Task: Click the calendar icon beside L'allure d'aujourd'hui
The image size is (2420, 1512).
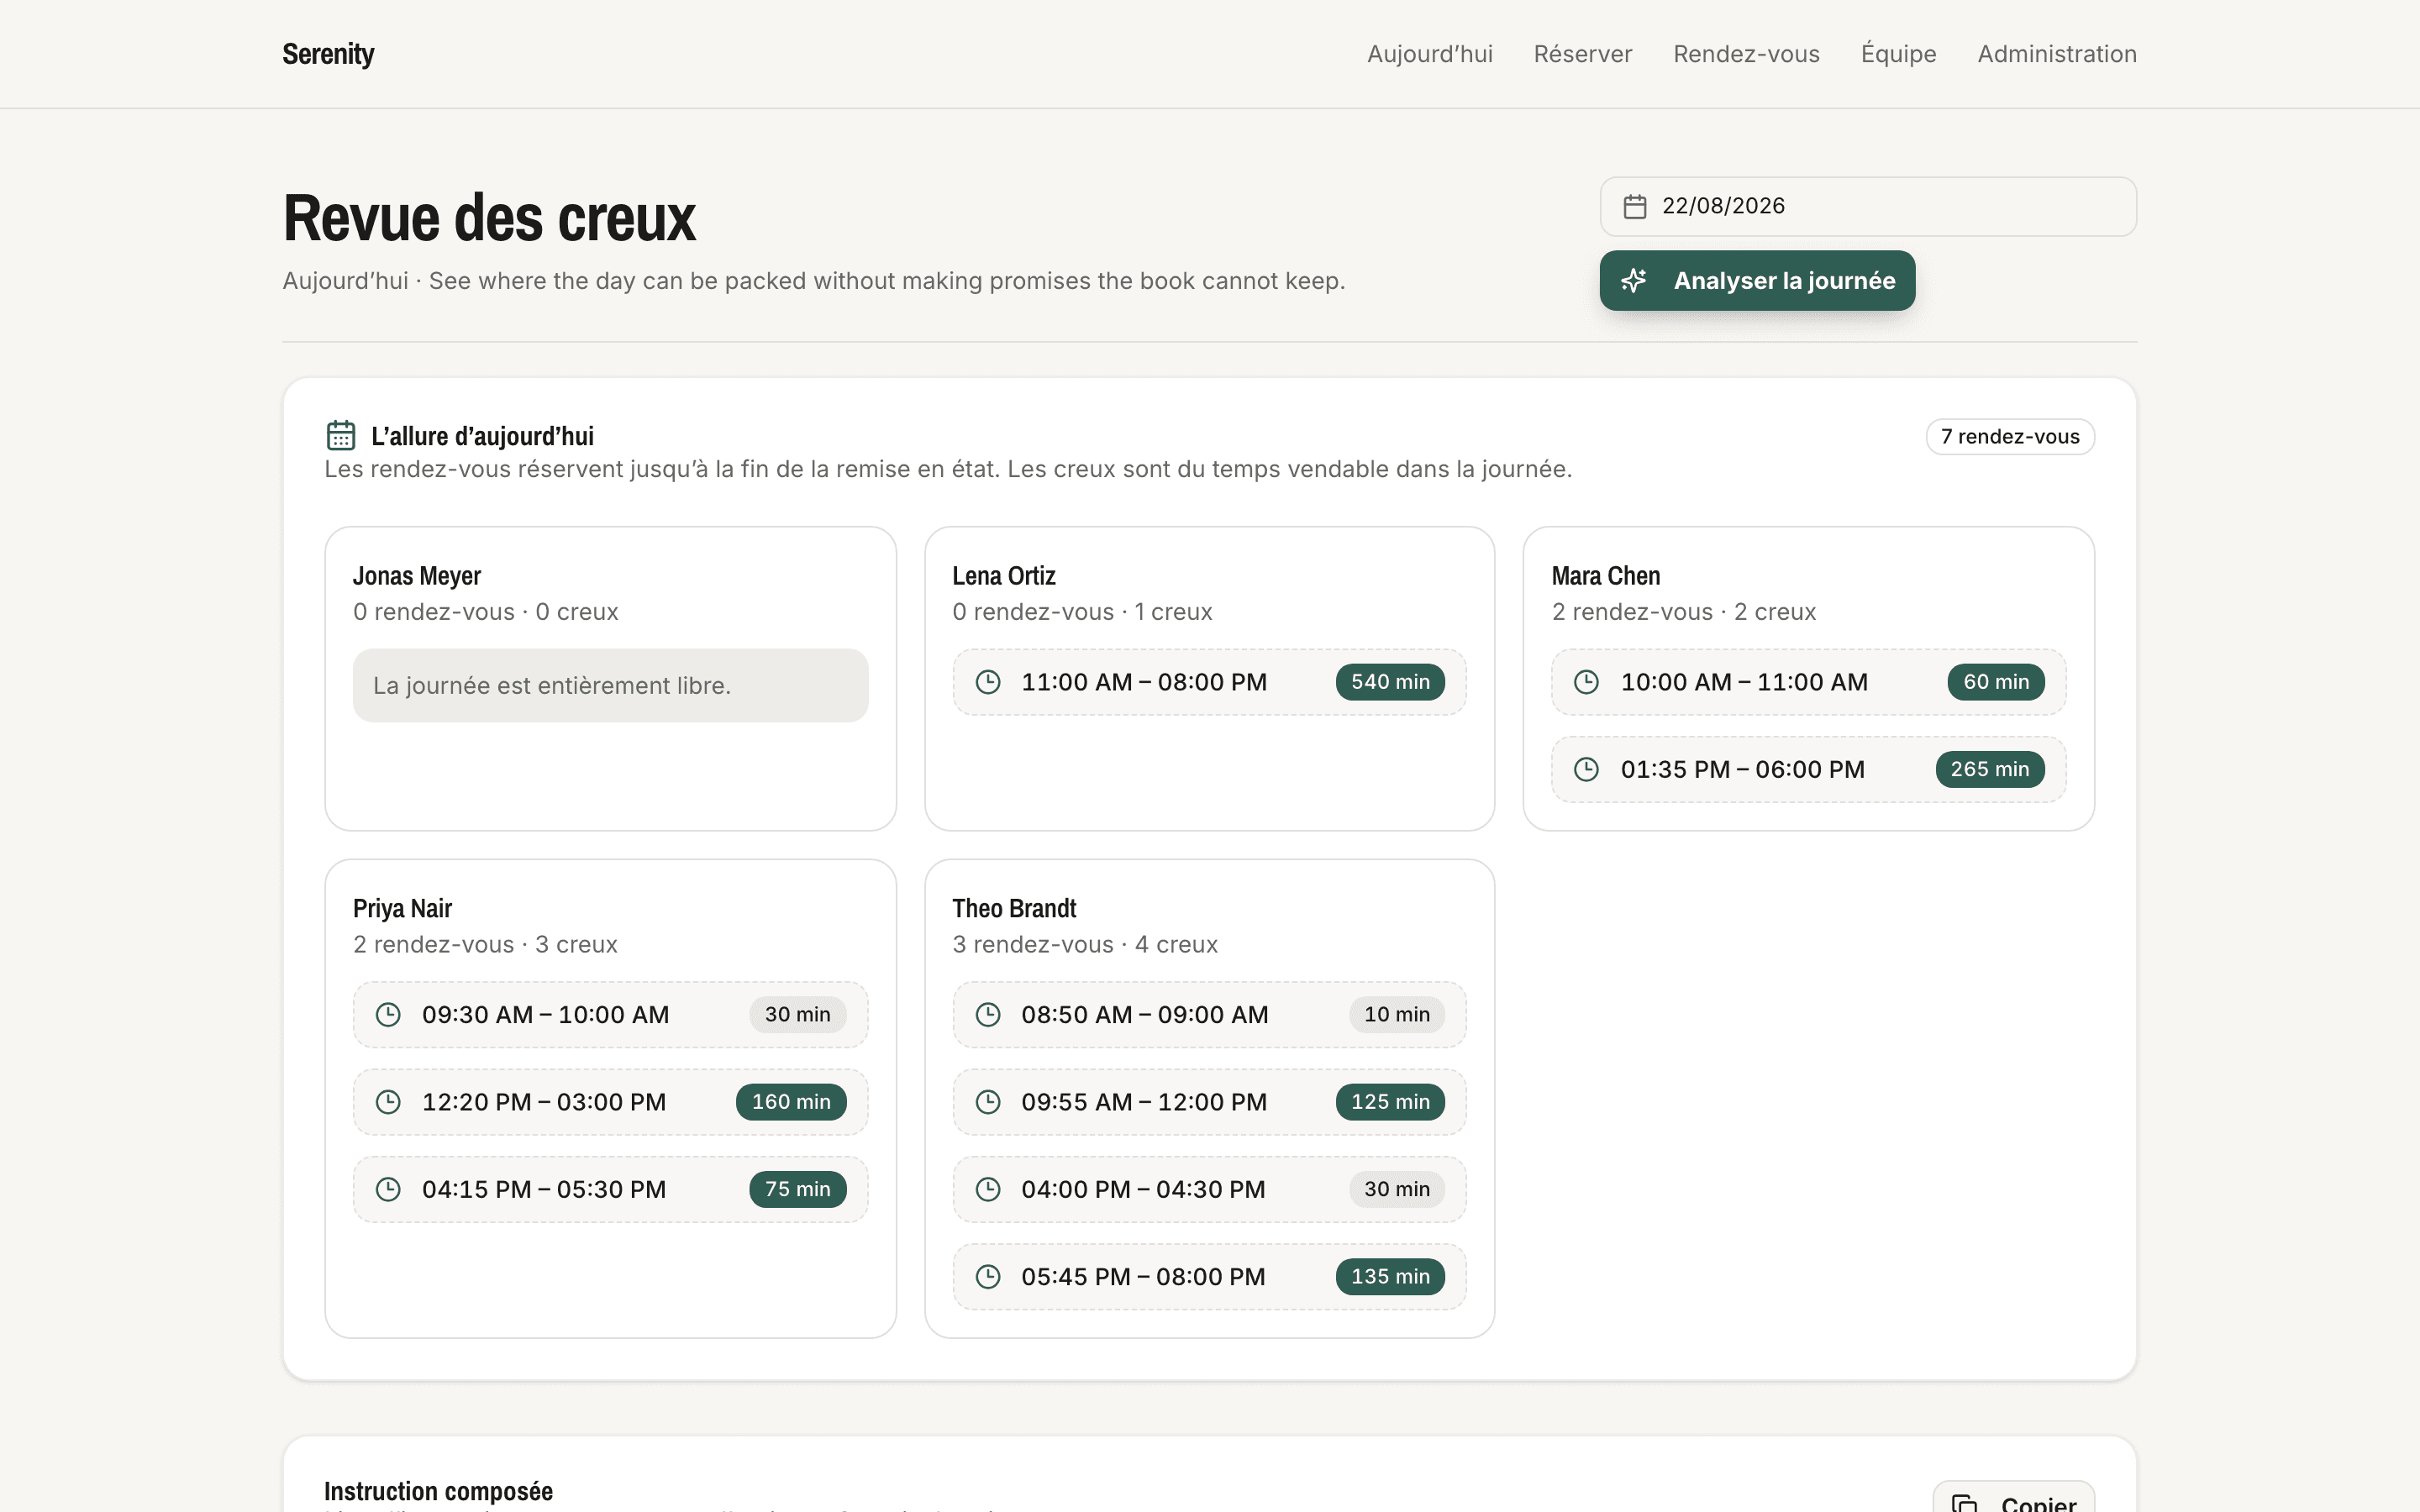Action: coord(340,436)
